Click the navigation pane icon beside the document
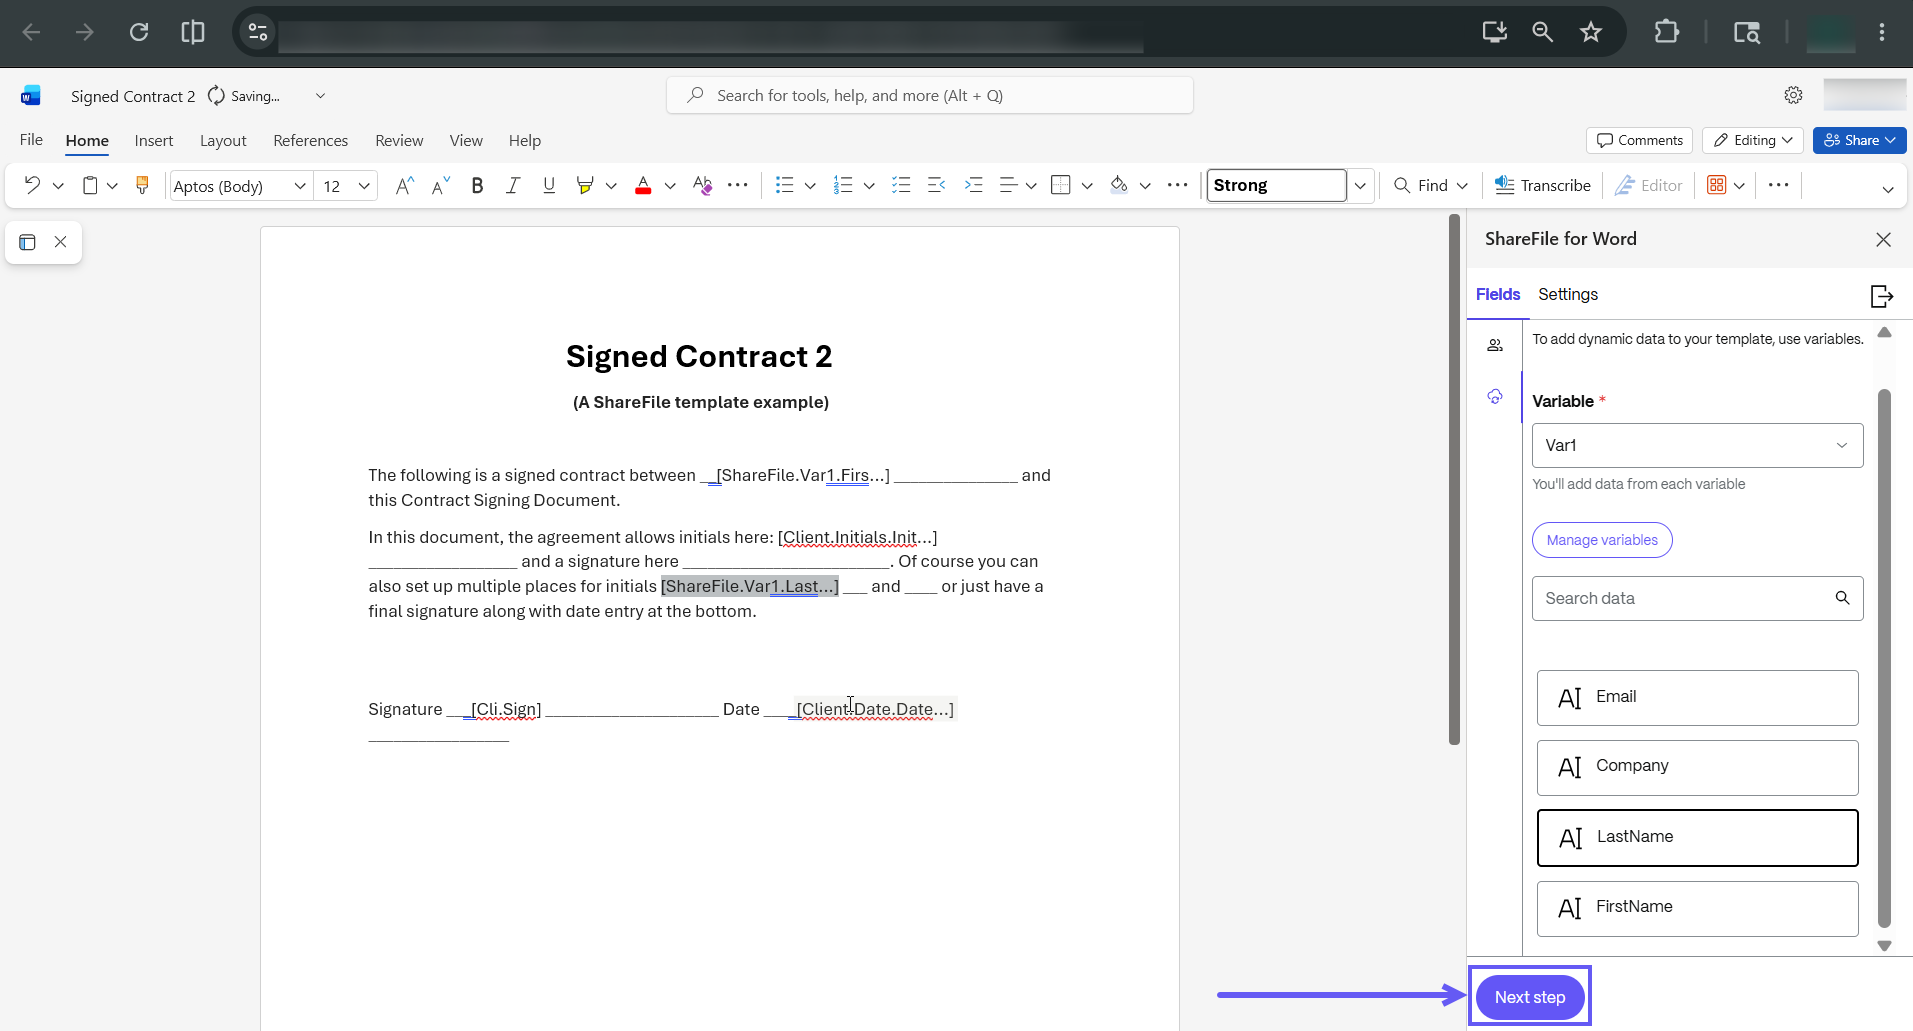Image resolution: width=1913 pixels, height=1031 pixels. (x=27, y=242)
